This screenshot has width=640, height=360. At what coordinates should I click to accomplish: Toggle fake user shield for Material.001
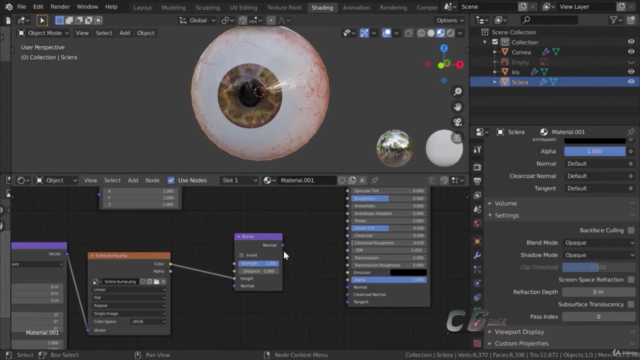coord(342,180)
